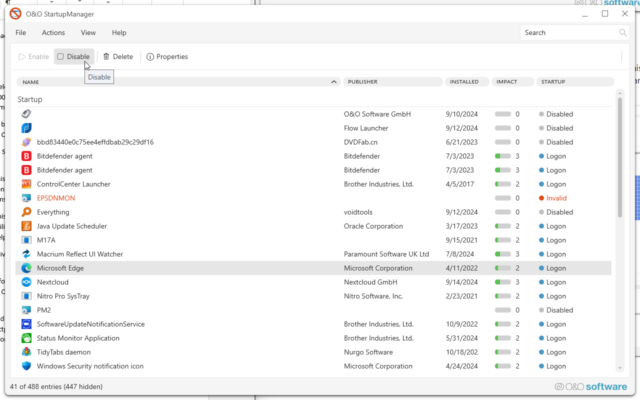
Task: Open the Actions menu
Action: pyautogui.click(x=53, y=33)
